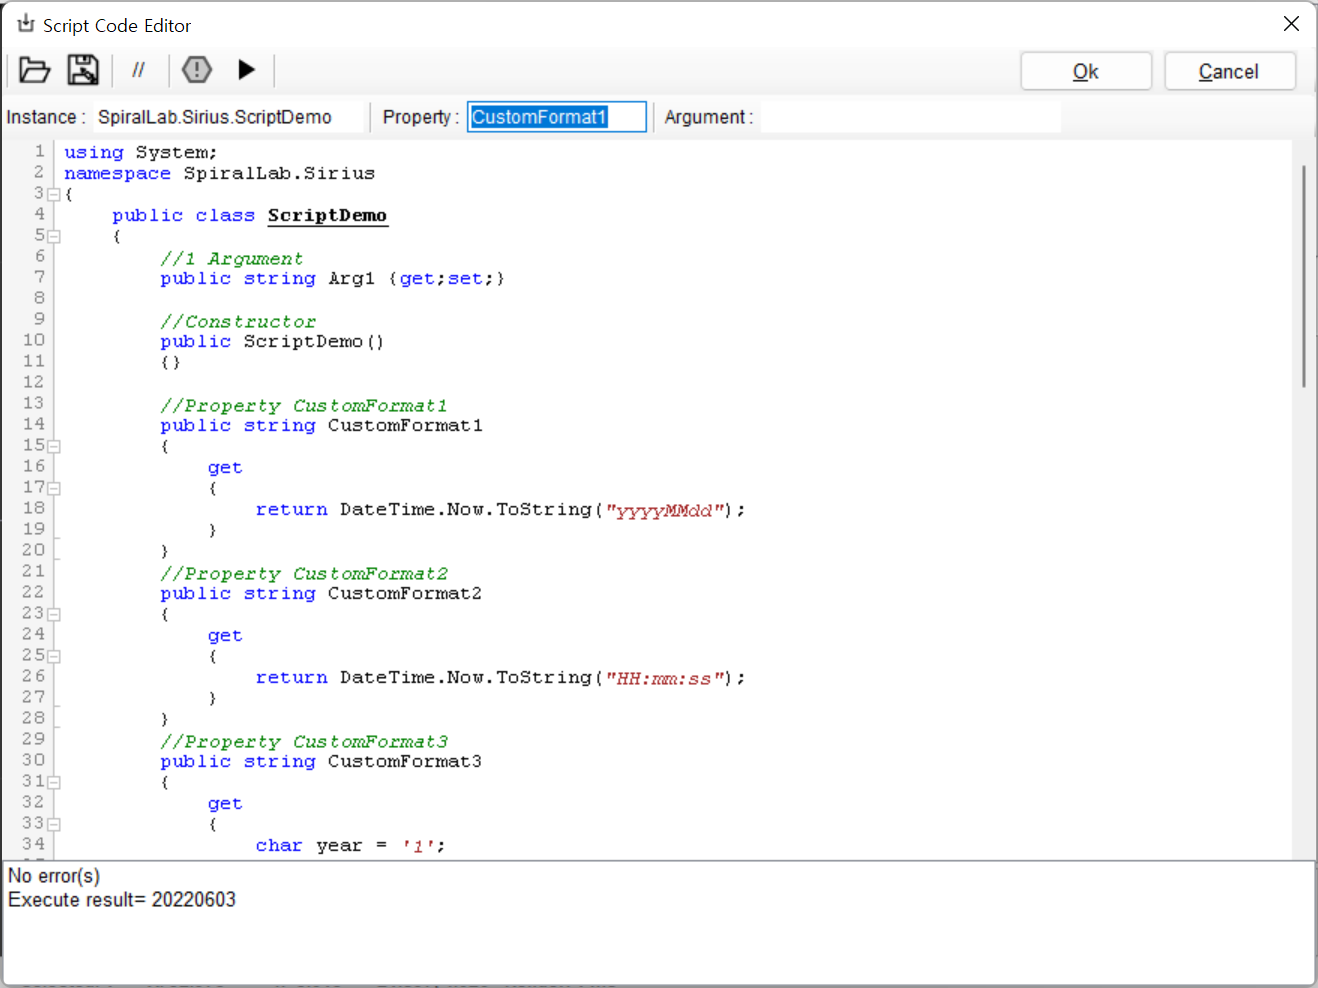This screenshot has width=1318, height=988.
Task: Close the Script Code Editor window
Action: click(1291, 24)
